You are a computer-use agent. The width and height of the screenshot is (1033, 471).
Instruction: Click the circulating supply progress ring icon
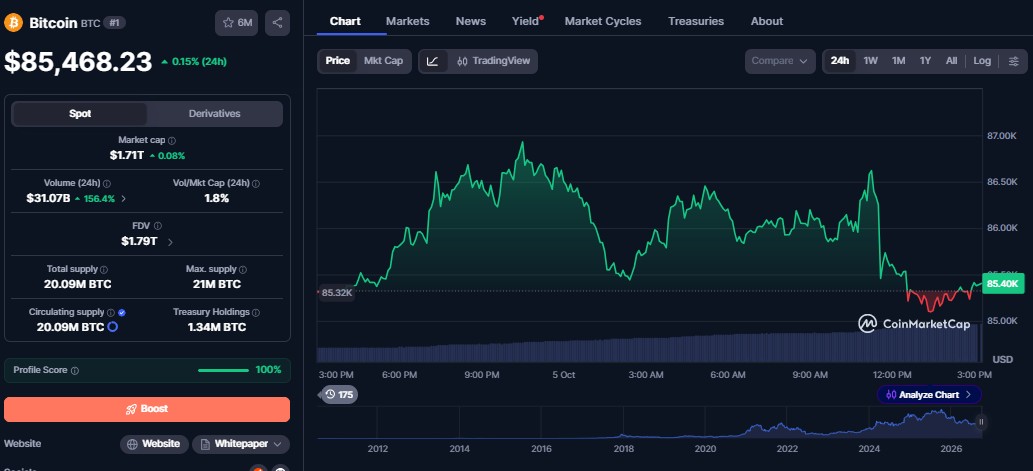pyautogui.click(x=113, y=327)
